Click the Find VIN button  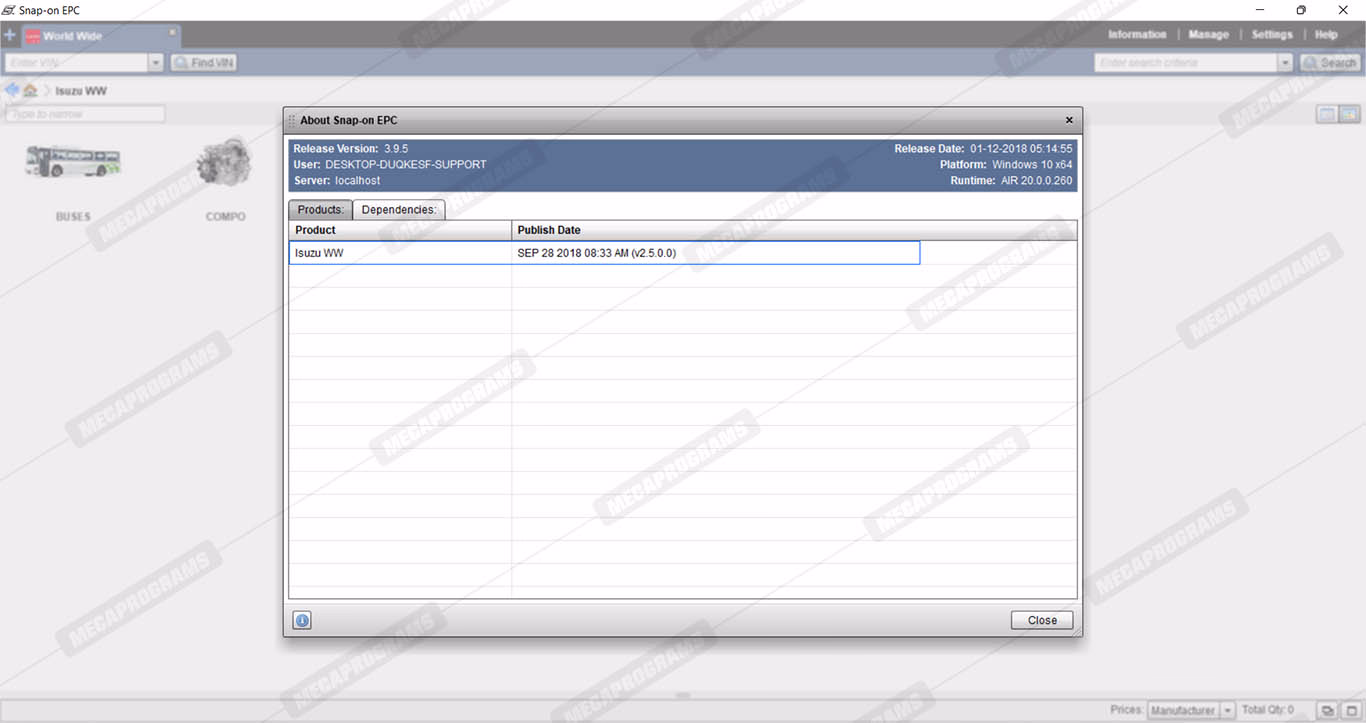click(204, 63)
